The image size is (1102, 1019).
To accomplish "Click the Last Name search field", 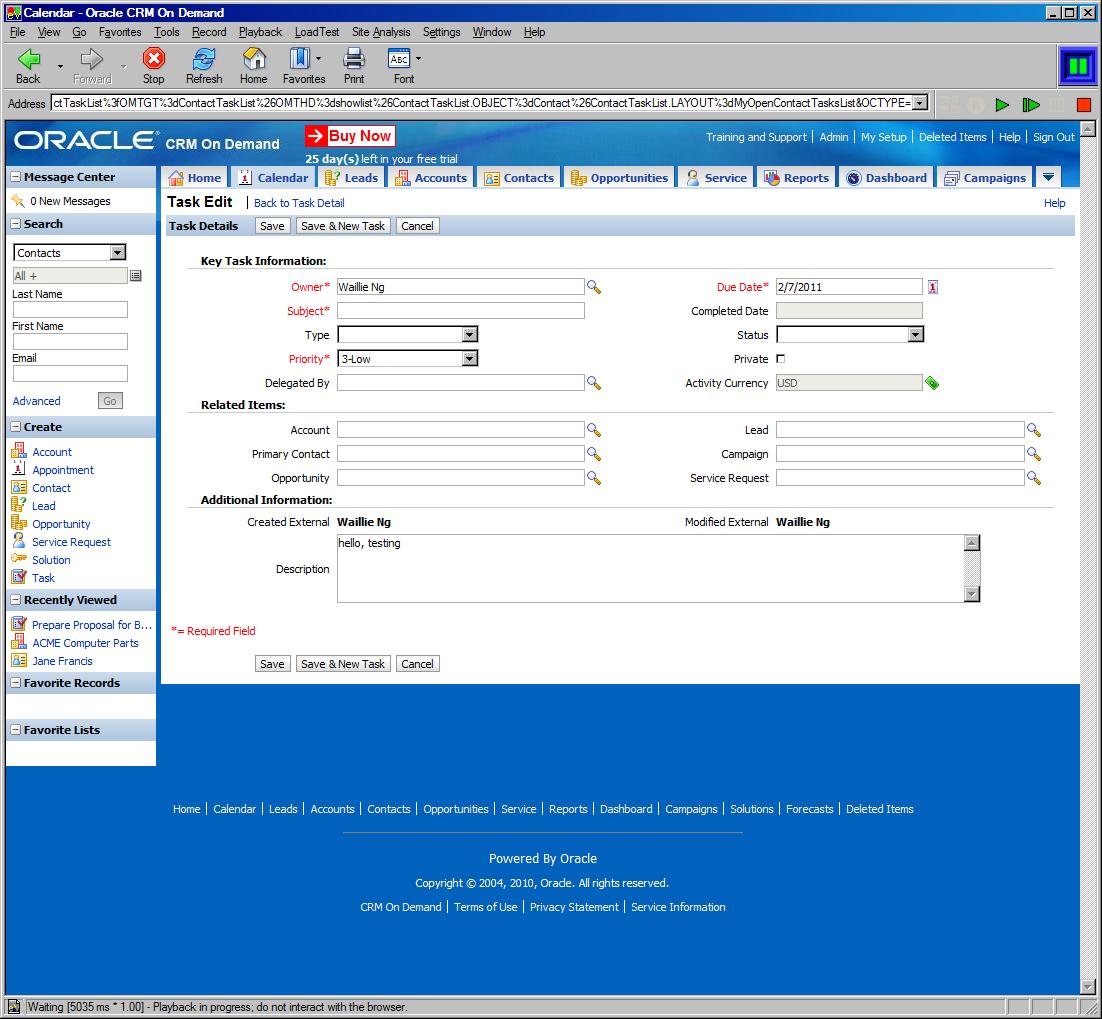I will (x=70, y=309).
